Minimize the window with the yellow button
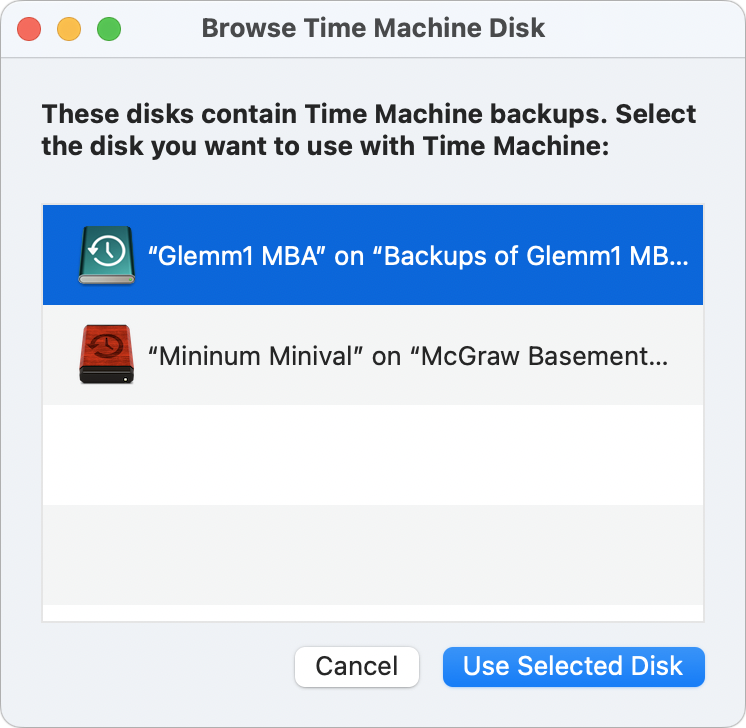 (x=69, y=29)
